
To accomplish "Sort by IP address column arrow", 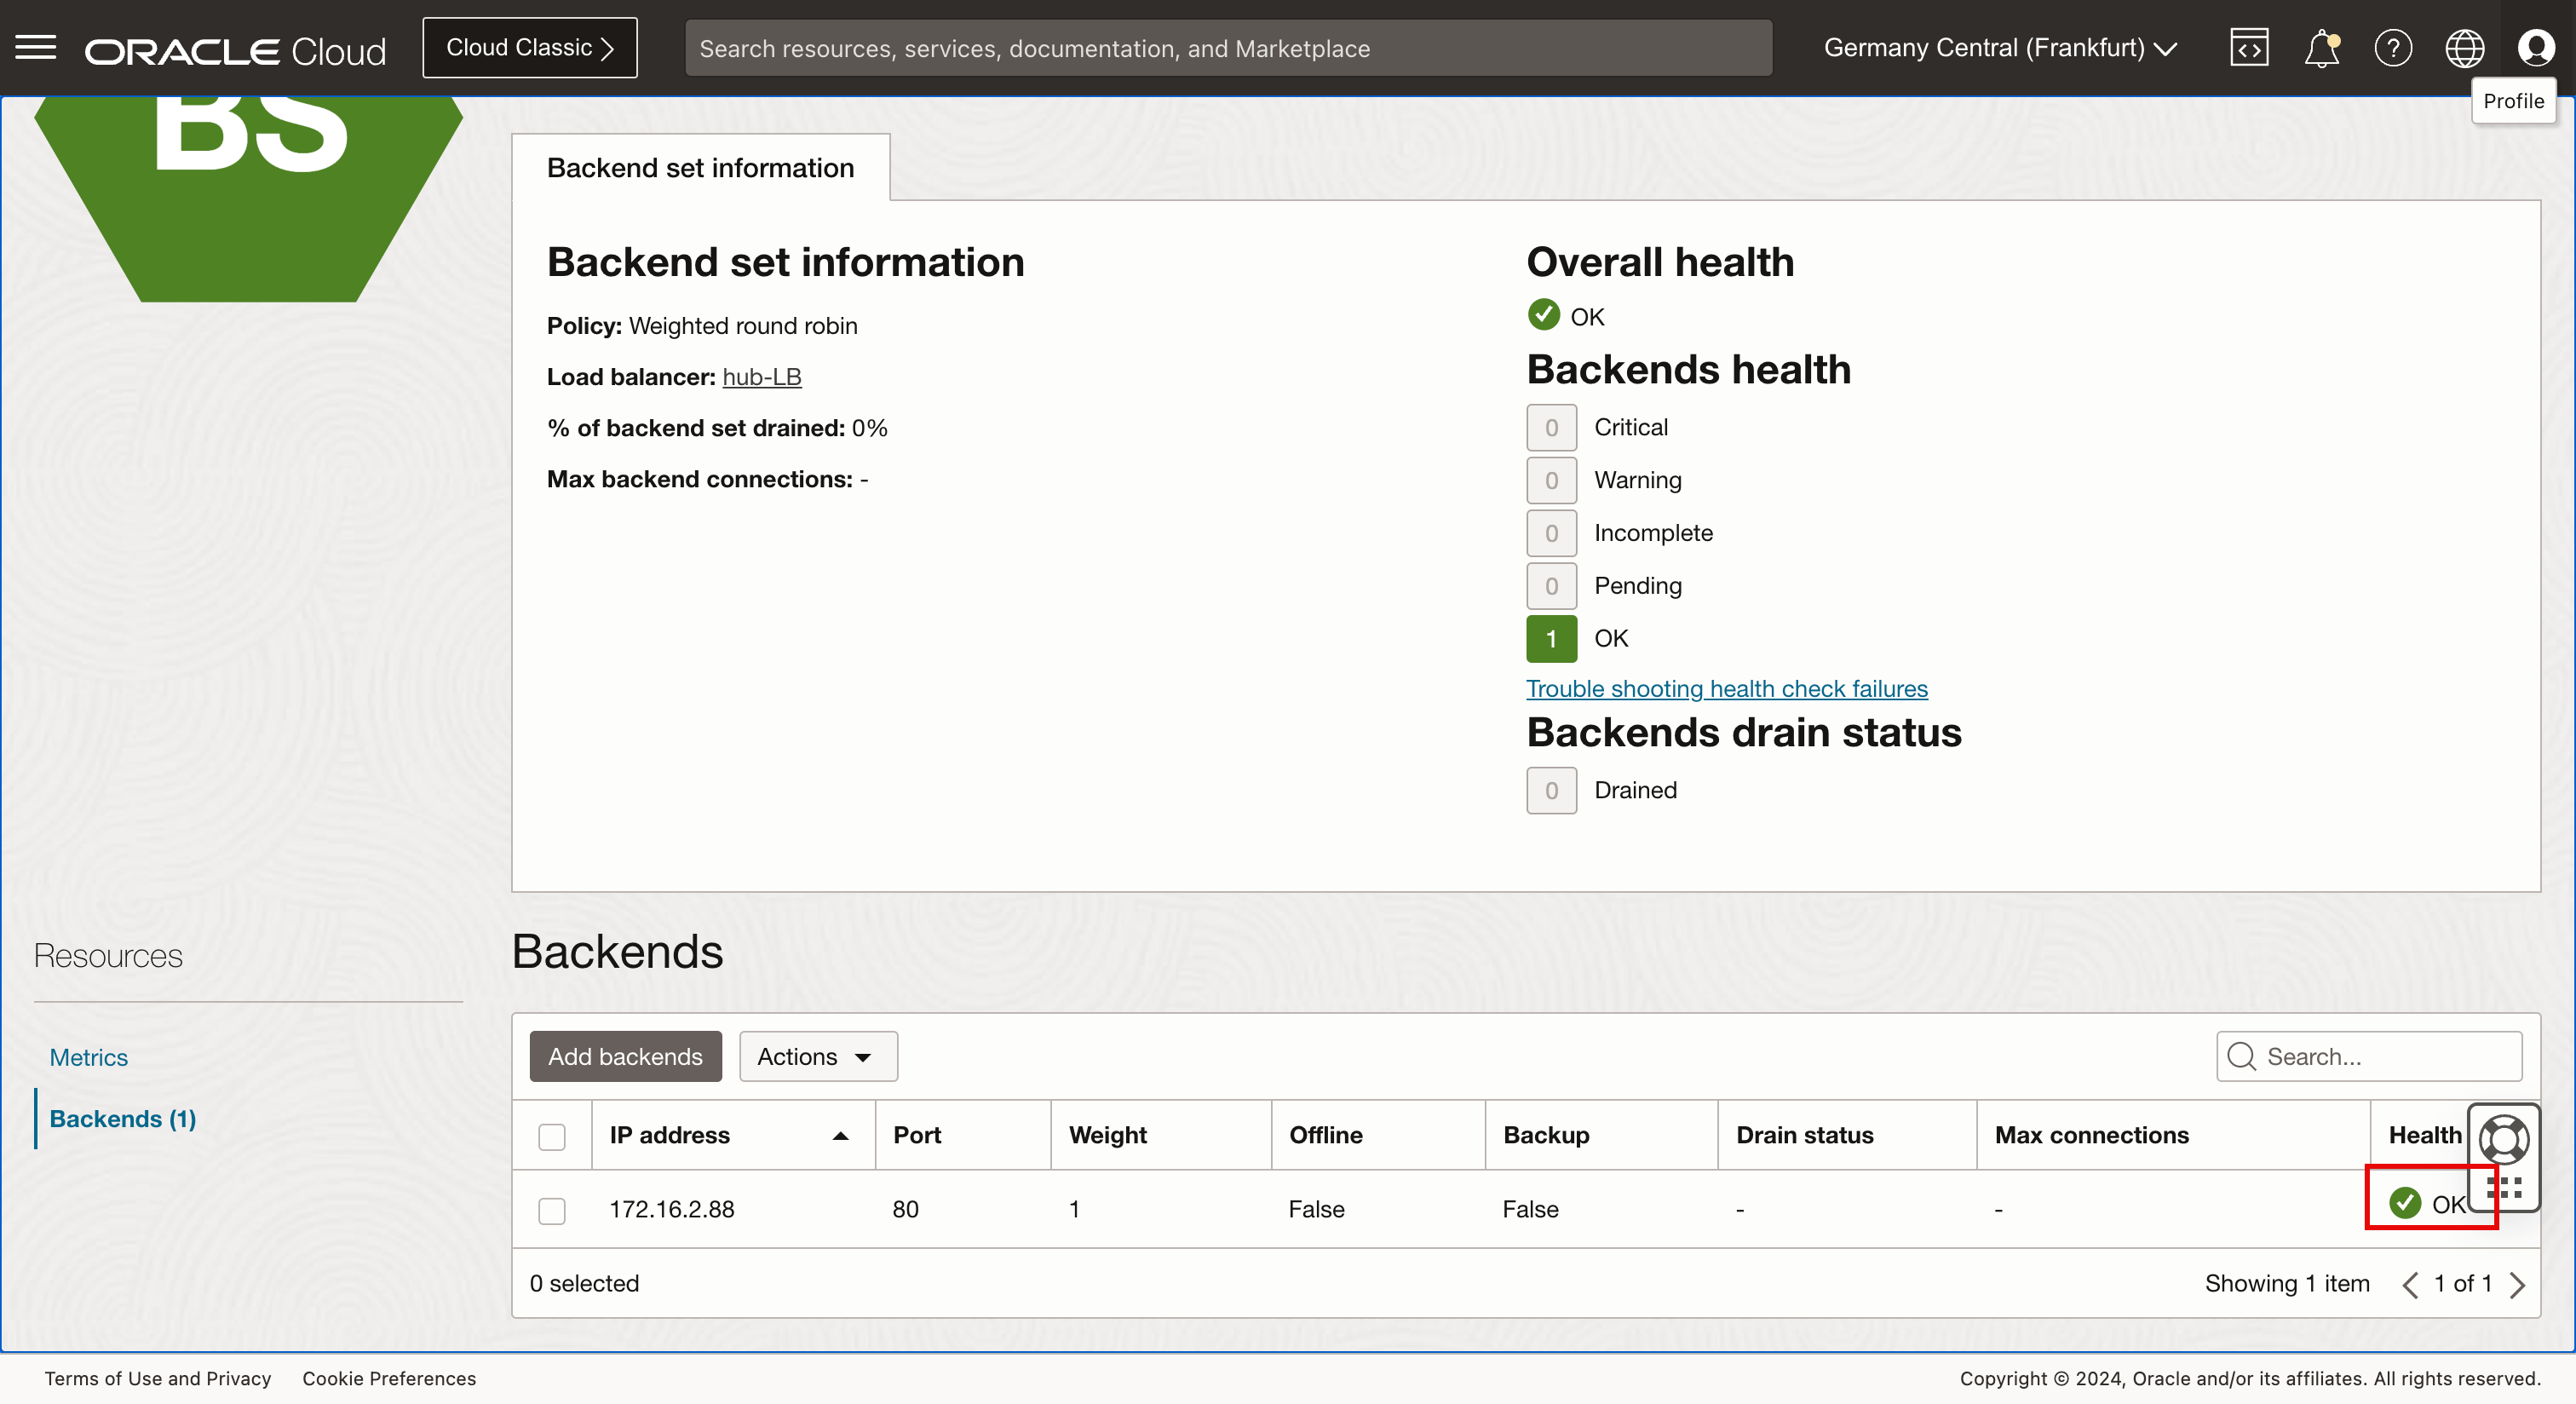I will click(x=840, y=1136).
